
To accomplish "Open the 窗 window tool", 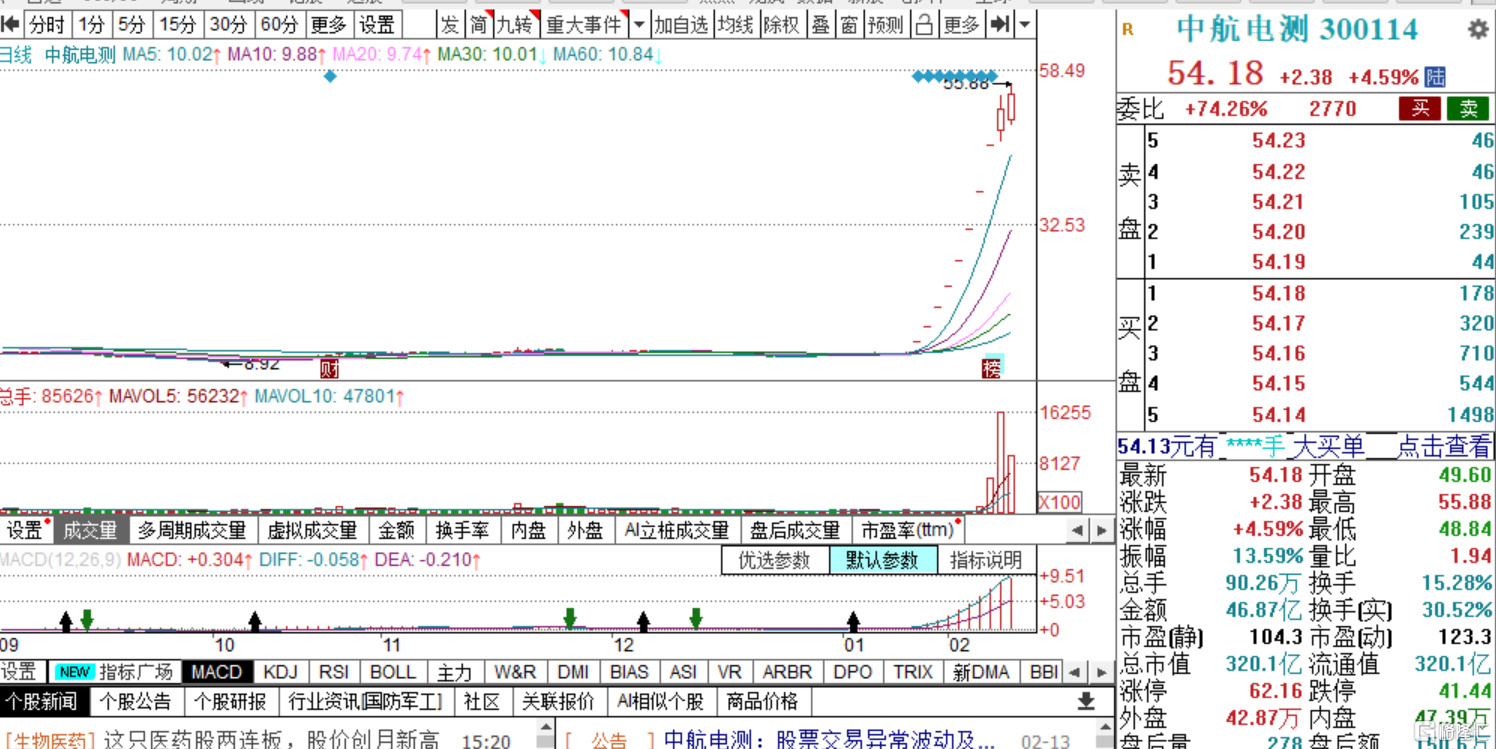I will tap(849, 24).
